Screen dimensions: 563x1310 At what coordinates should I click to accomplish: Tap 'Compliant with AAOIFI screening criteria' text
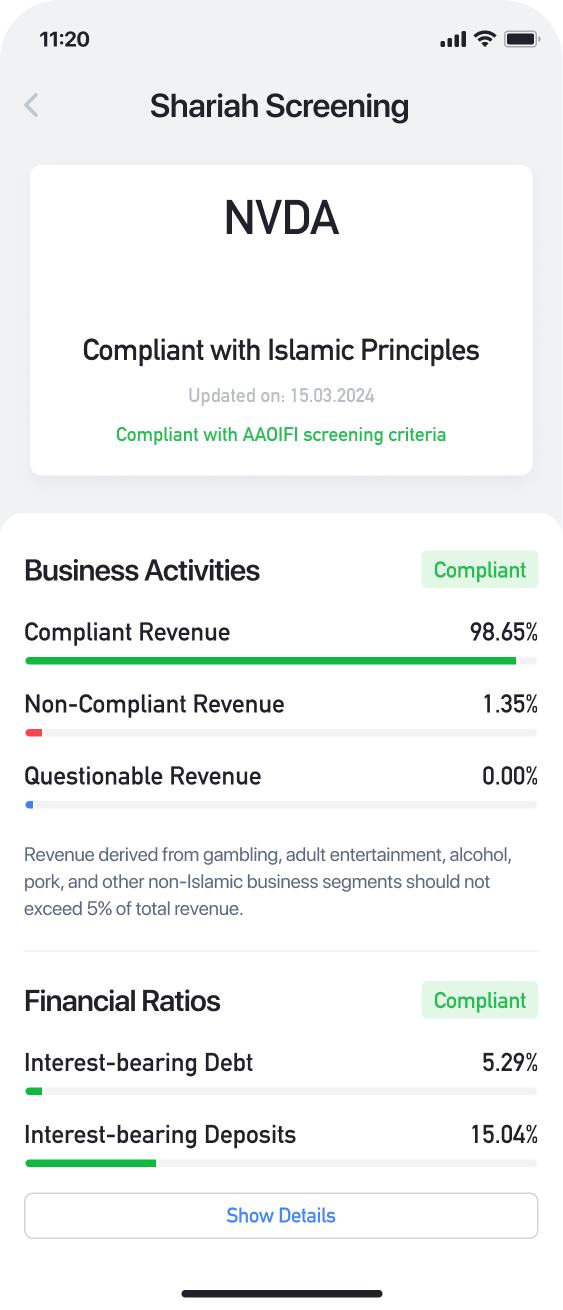pyautogui.click(x=281, y=435)
